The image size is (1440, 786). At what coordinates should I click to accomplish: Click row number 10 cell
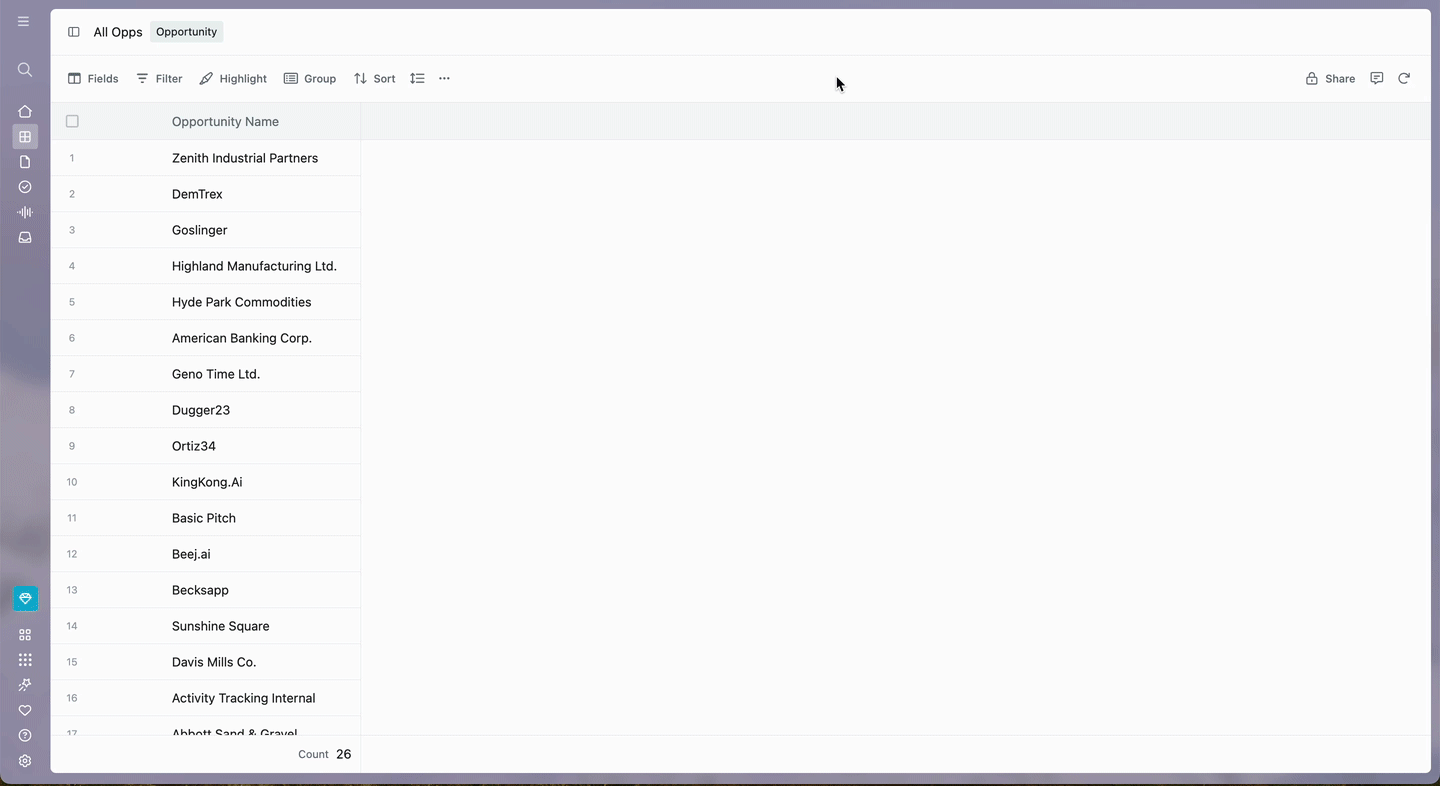72,482
